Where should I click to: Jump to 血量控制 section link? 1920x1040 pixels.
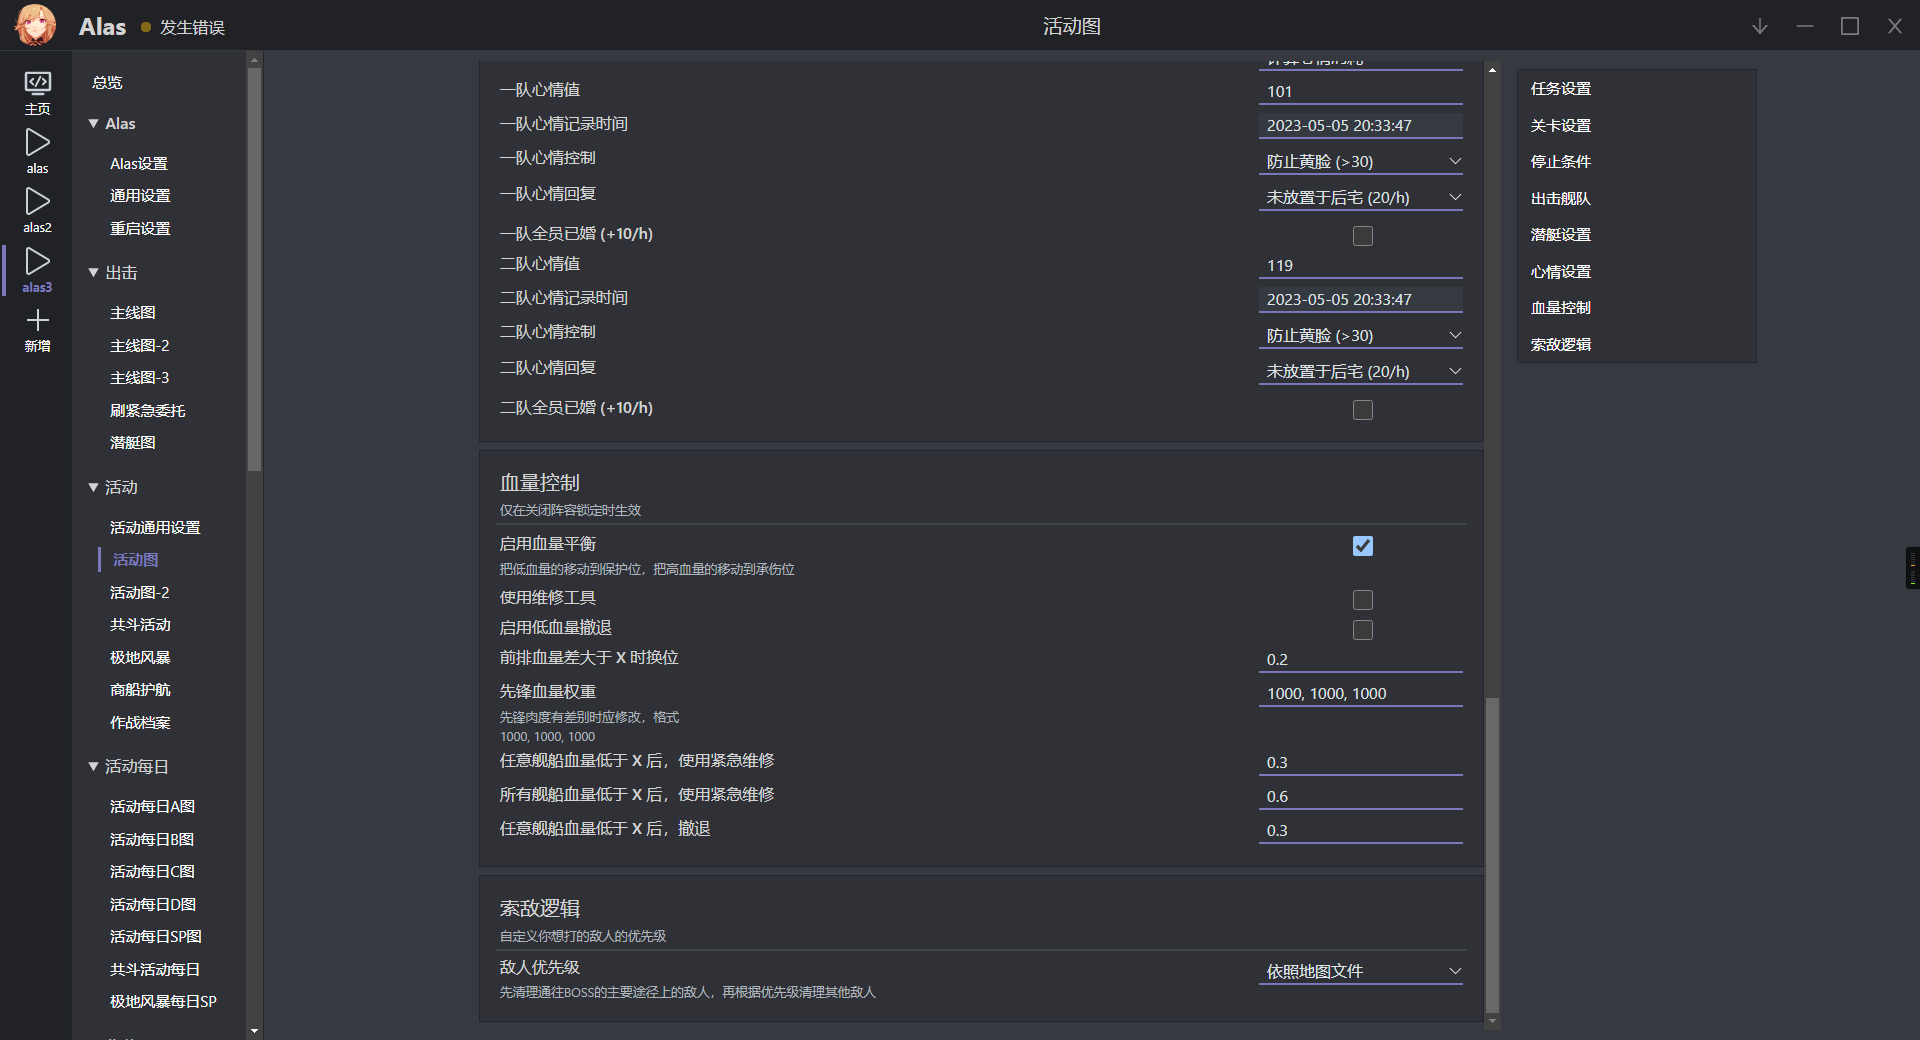(1561, 307)
